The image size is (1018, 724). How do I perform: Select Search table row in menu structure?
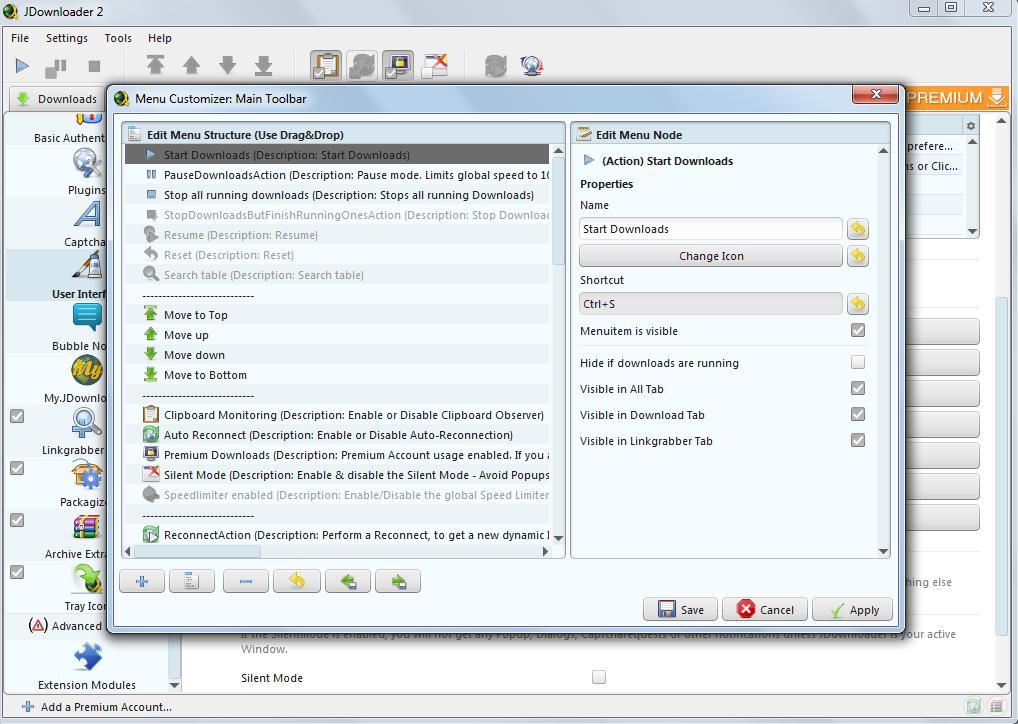pyautogui.click(x=337, y=275)
